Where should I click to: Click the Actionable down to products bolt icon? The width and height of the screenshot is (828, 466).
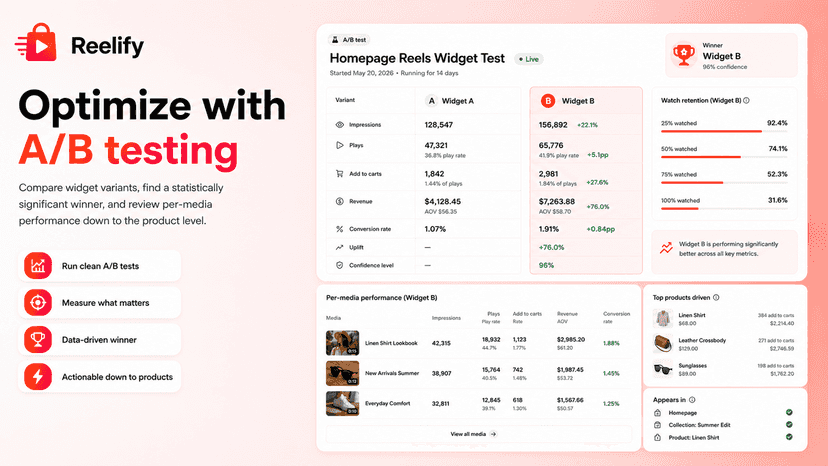(38, 377)
